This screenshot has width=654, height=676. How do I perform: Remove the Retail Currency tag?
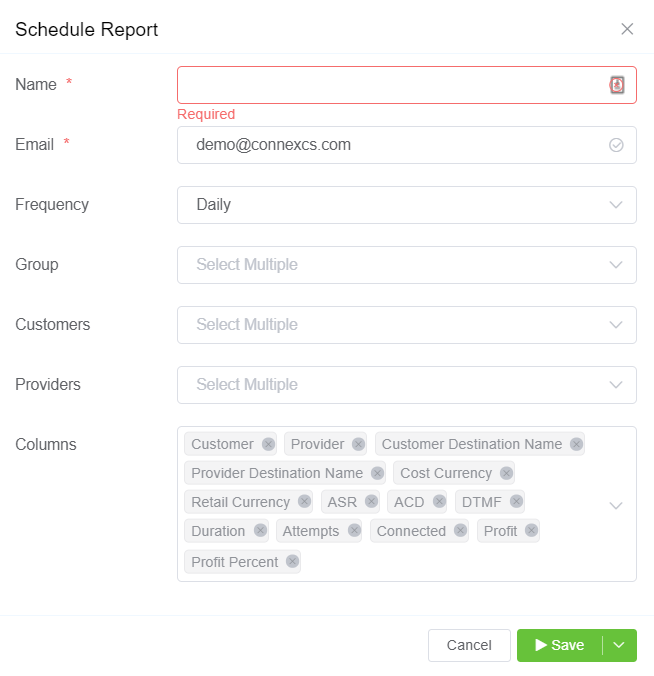point(304,502)
